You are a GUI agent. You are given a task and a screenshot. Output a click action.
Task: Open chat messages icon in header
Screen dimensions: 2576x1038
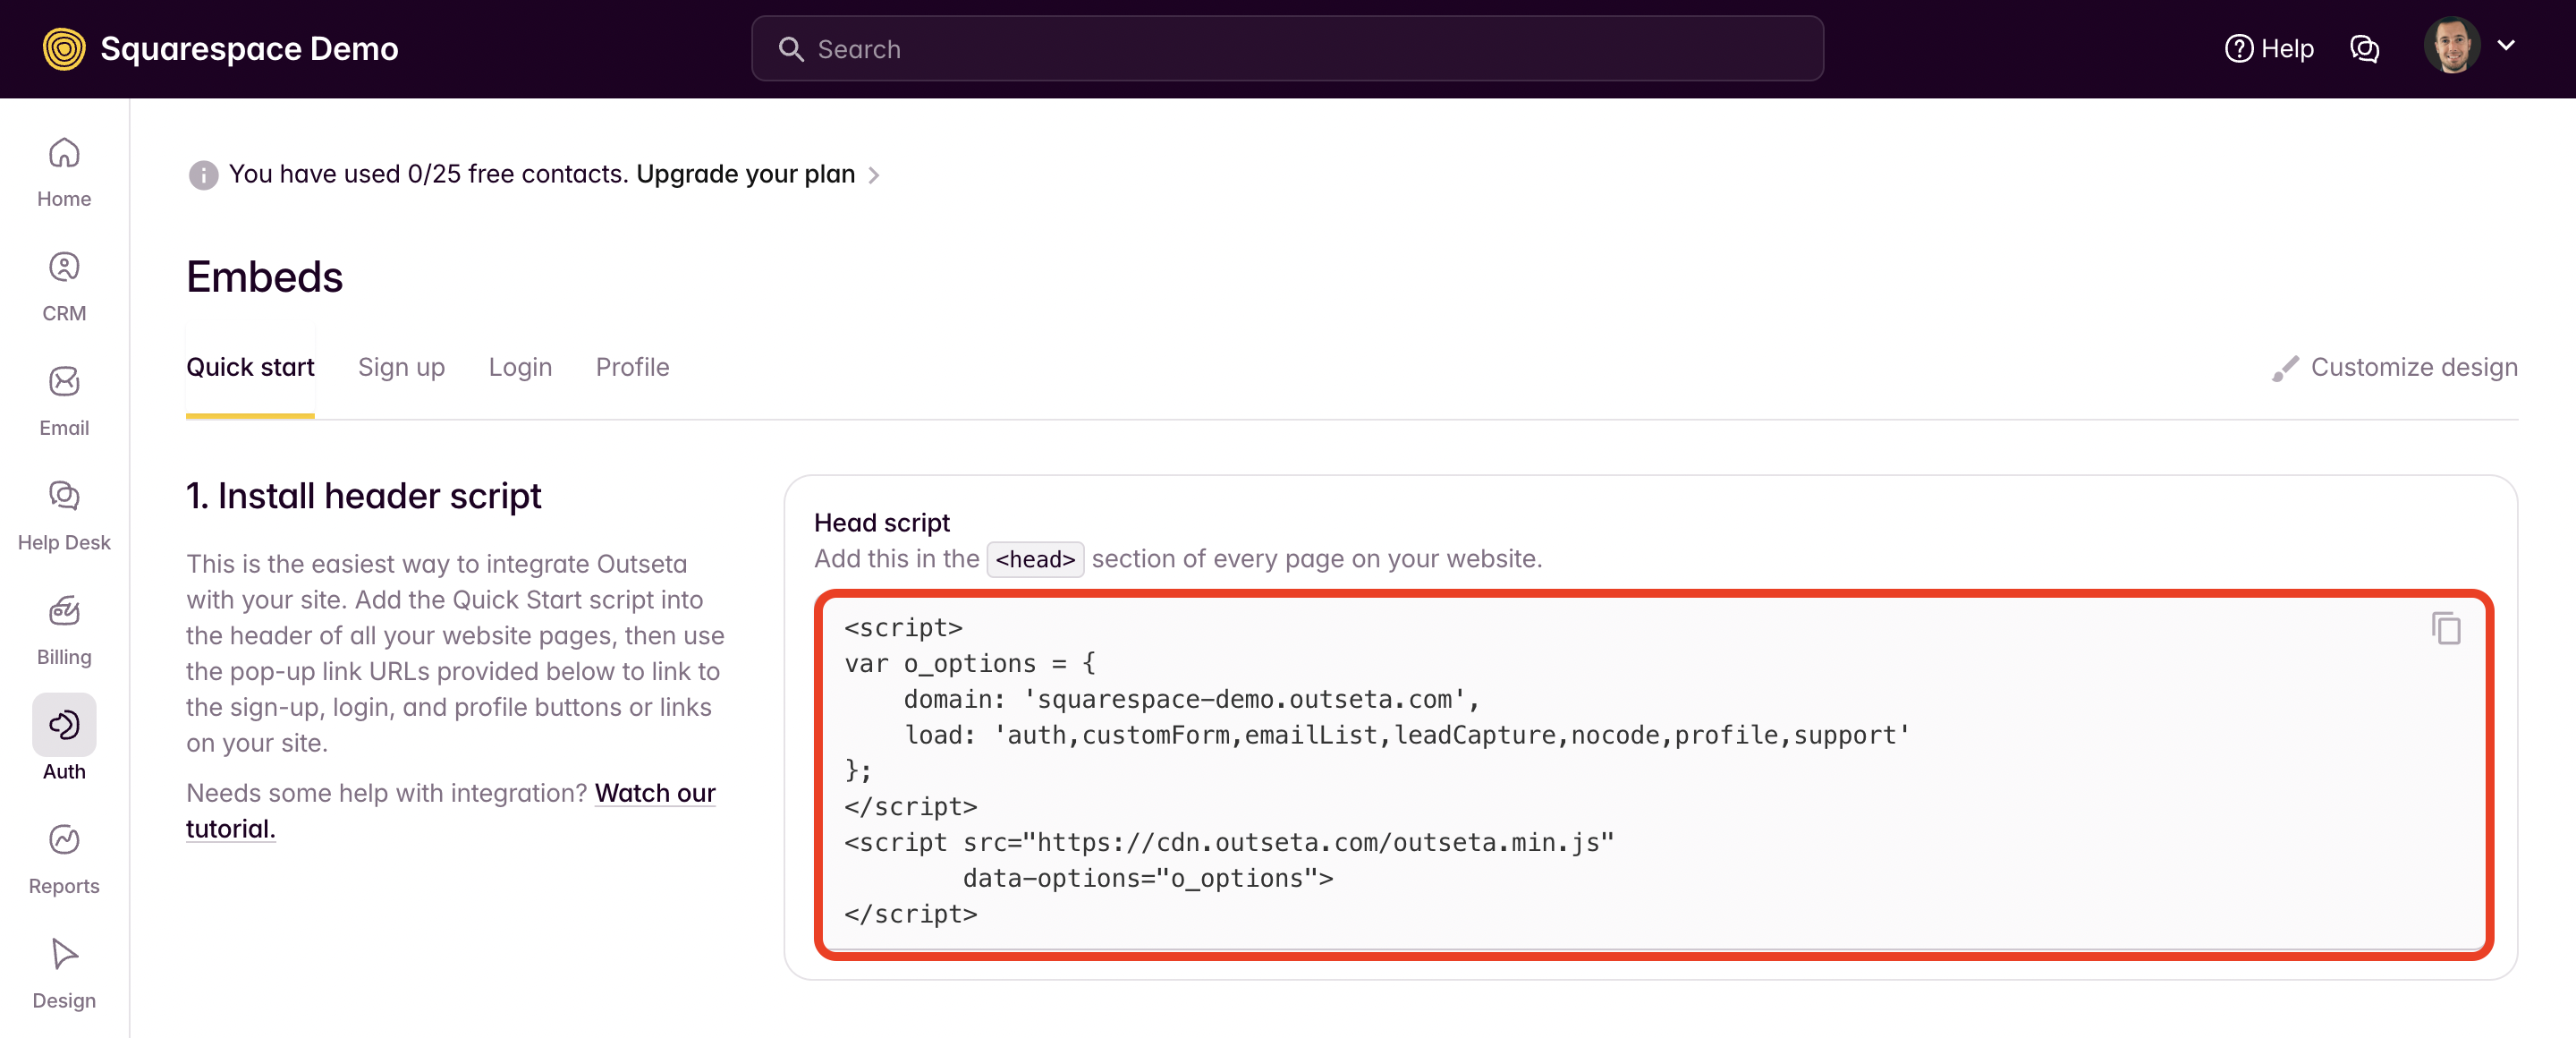(2364, 48)
